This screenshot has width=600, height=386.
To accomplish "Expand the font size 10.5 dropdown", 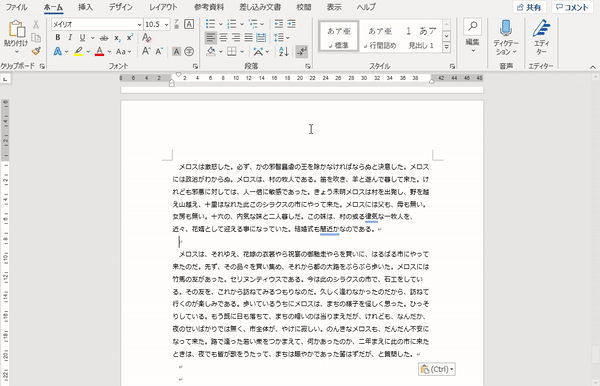I will tap(166, 24).
